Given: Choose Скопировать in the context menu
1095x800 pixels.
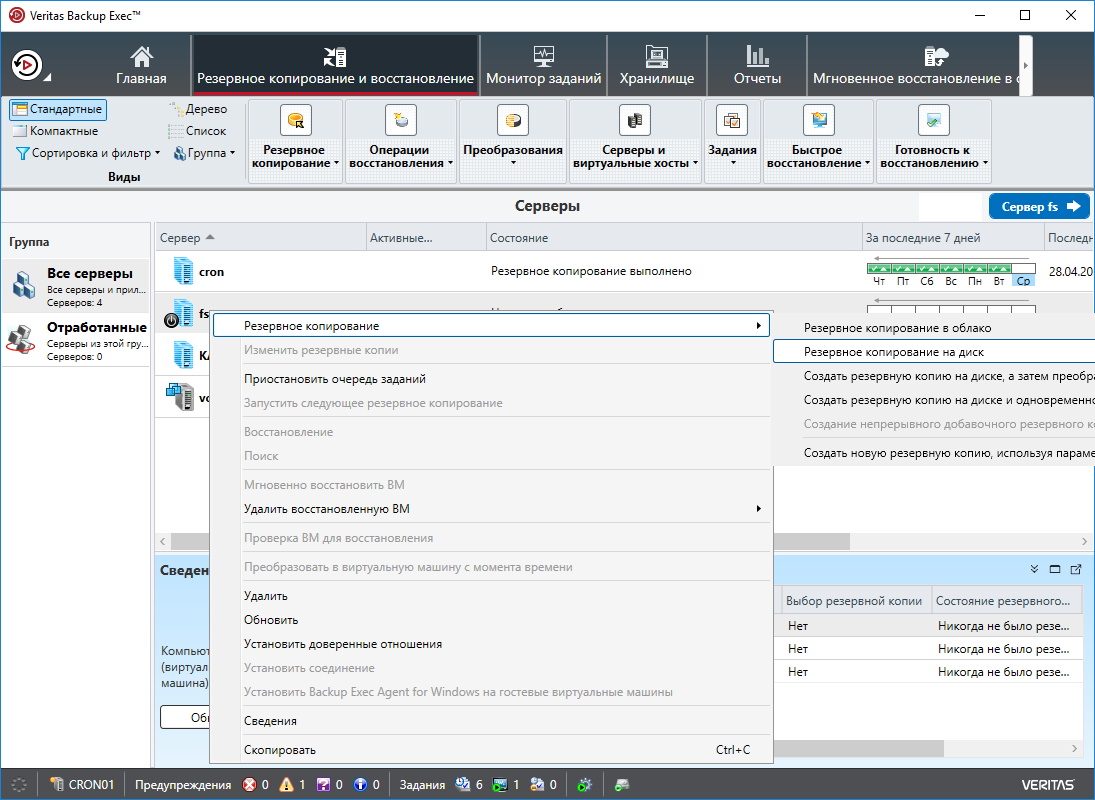Looking at the screenshot, I should tap(491, 750).
